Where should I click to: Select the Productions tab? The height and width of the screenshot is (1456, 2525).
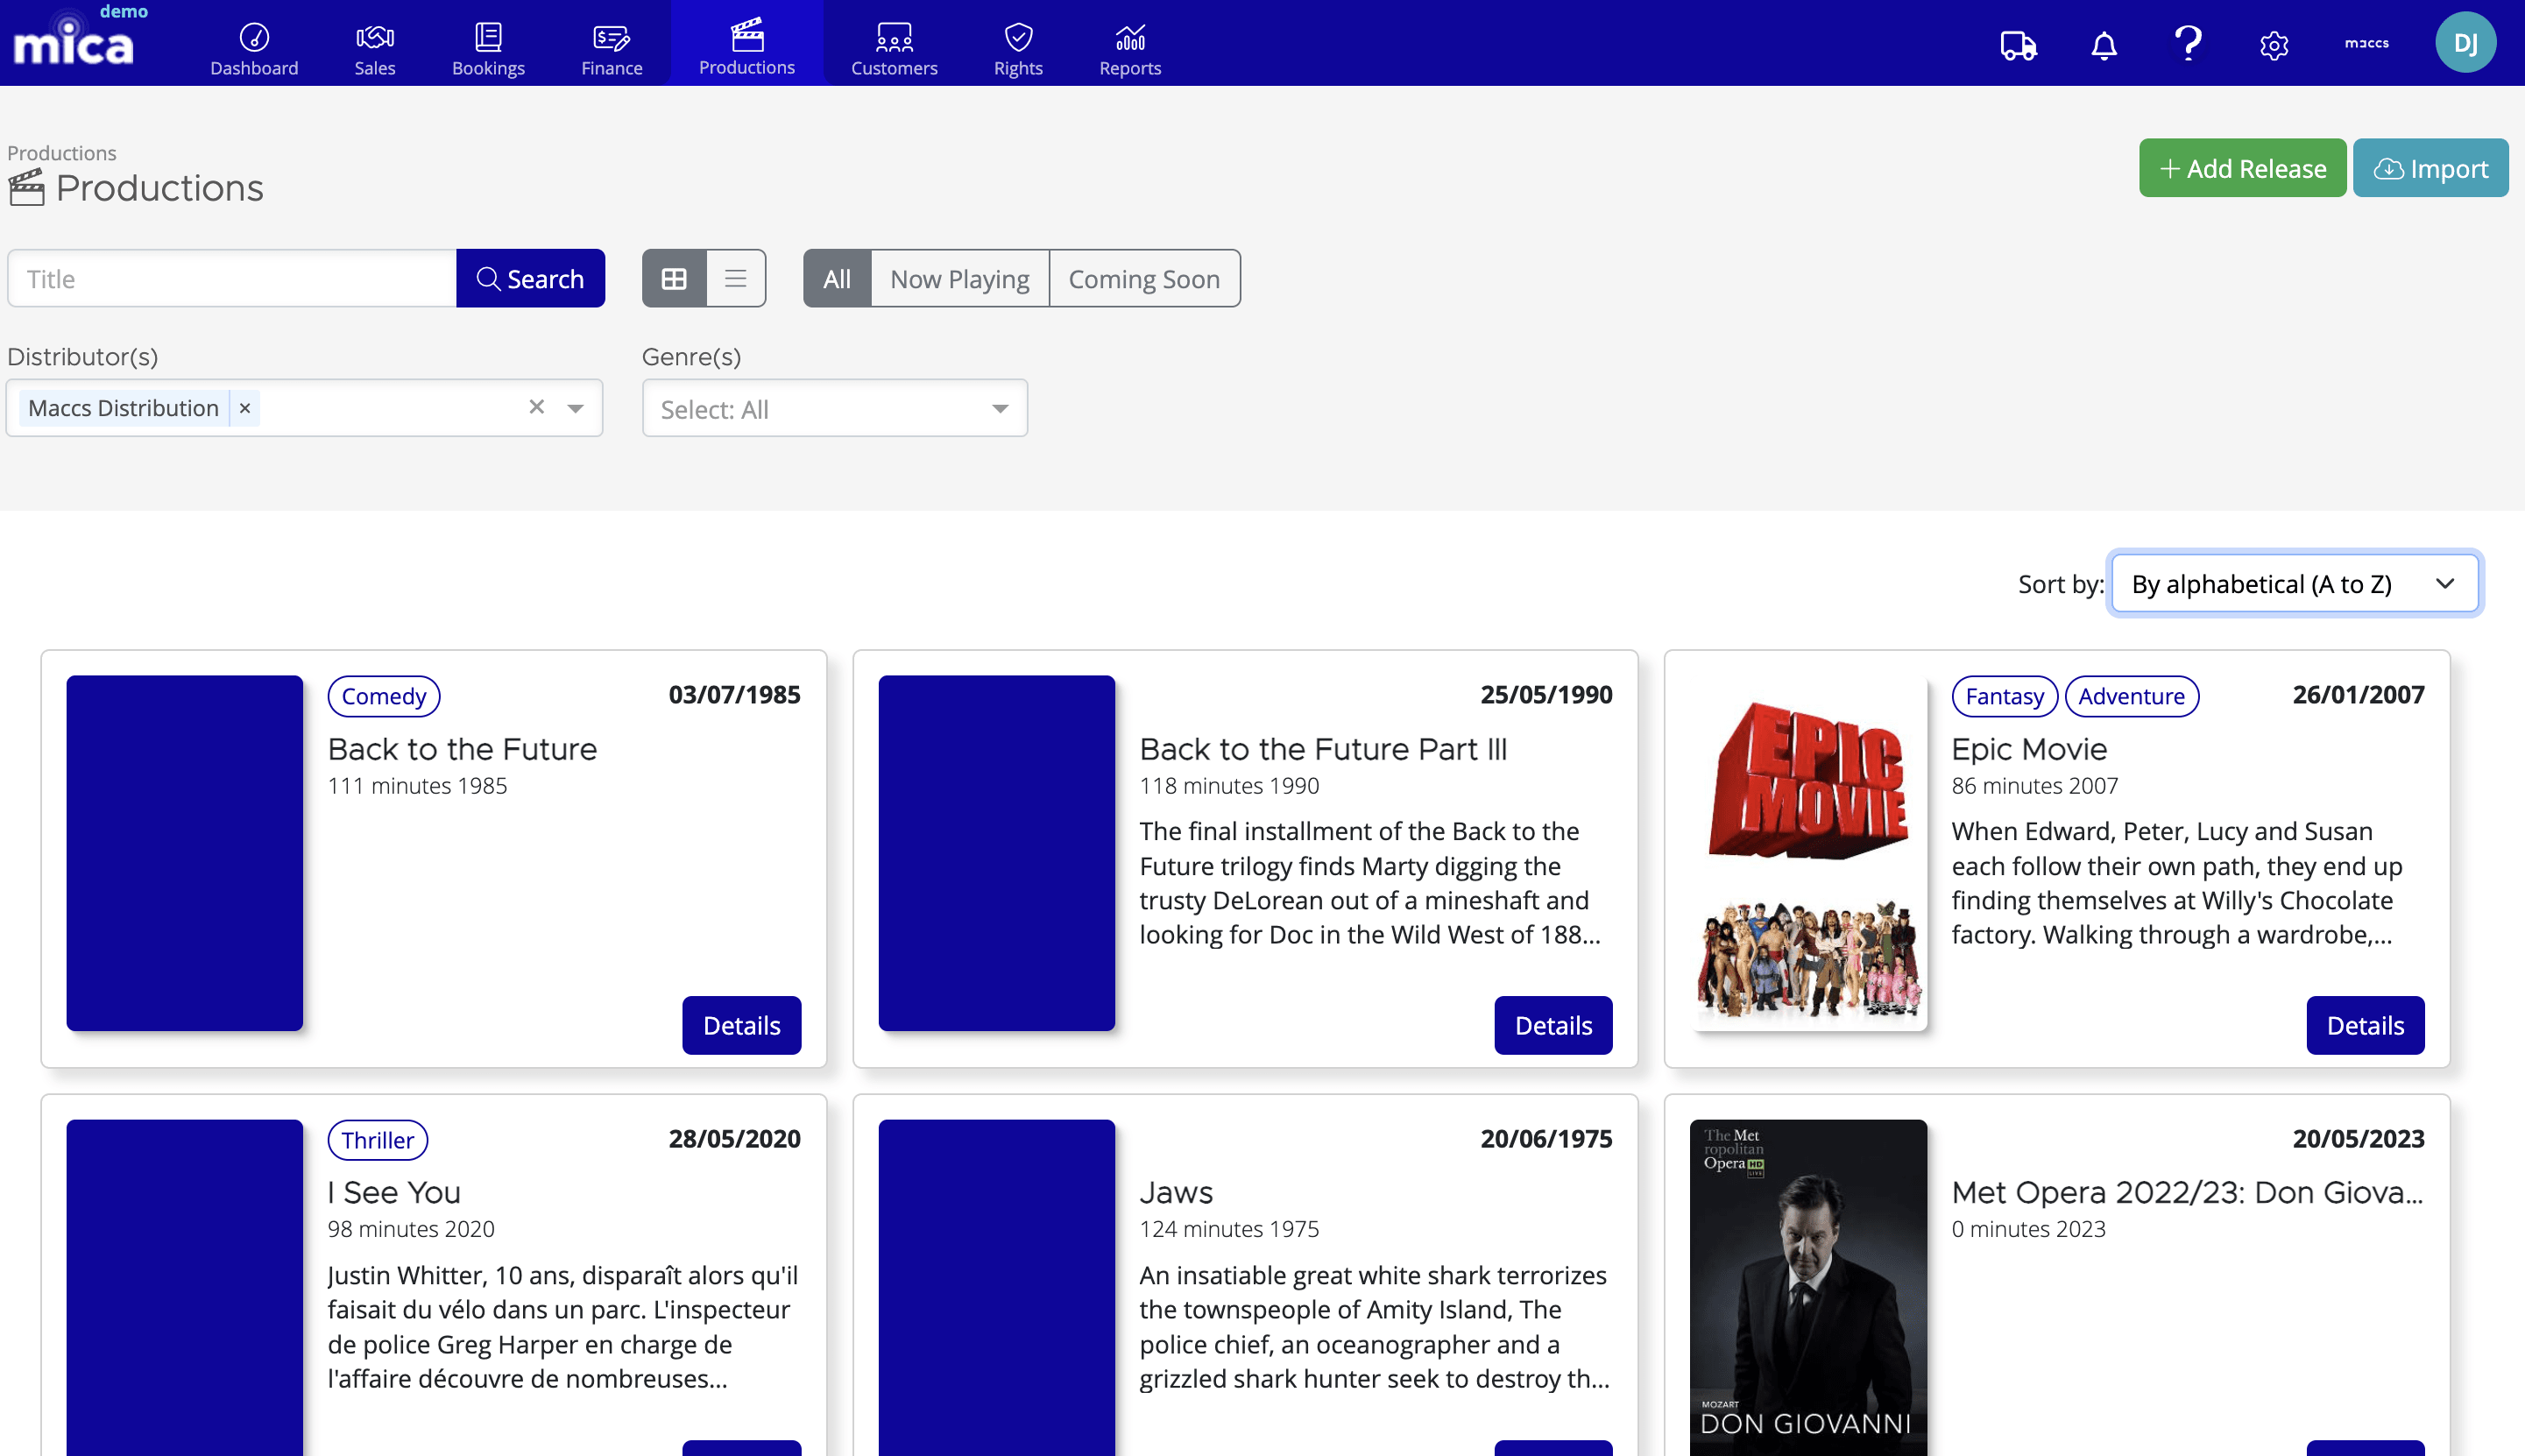point(747,45)
